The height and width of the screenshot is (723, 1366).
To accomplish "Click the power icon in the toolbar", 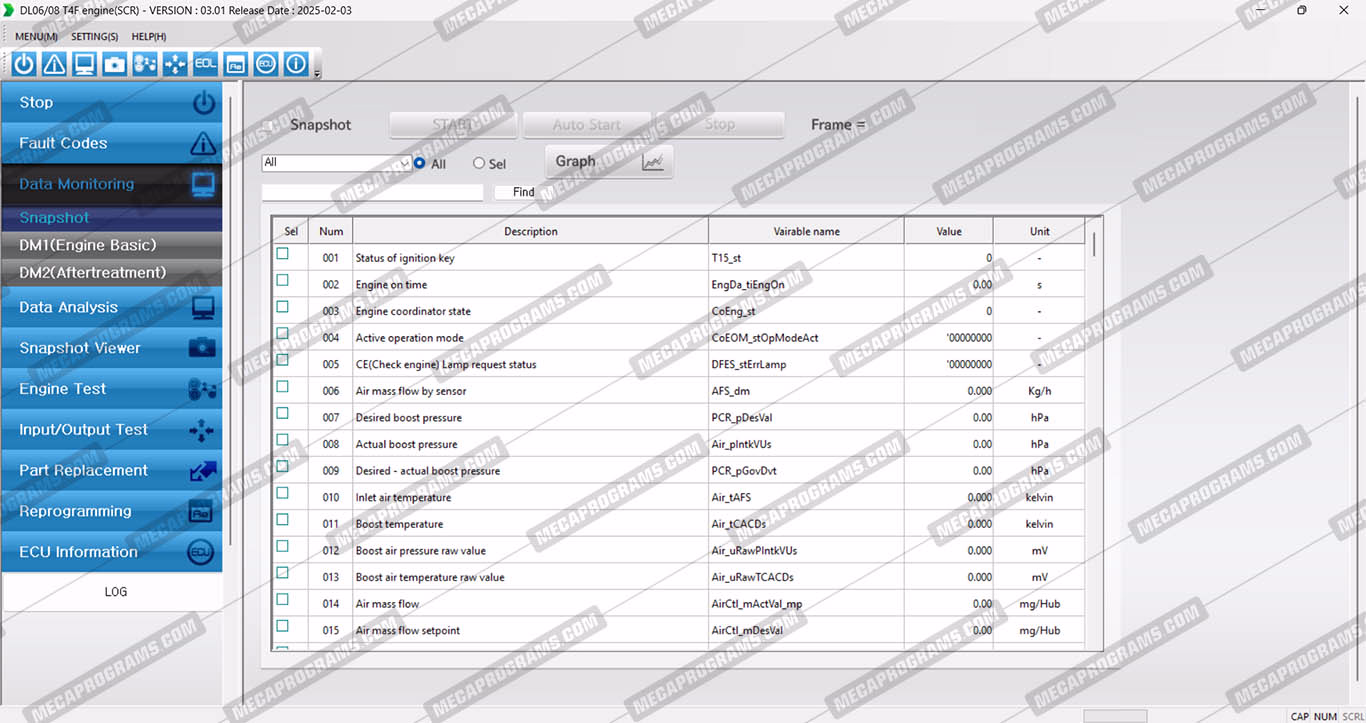I will (x=24, y=64).
